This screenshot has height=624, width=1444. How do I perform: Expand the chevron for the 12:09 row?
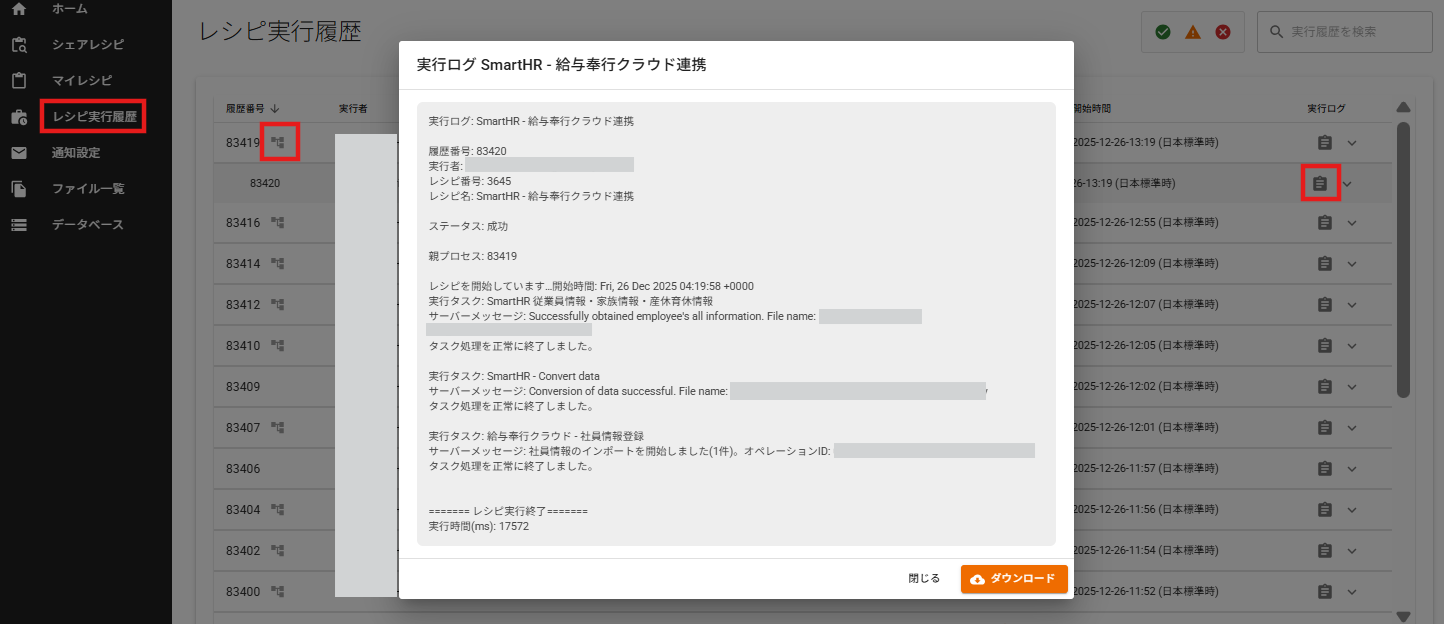[x=1352, y=263]
